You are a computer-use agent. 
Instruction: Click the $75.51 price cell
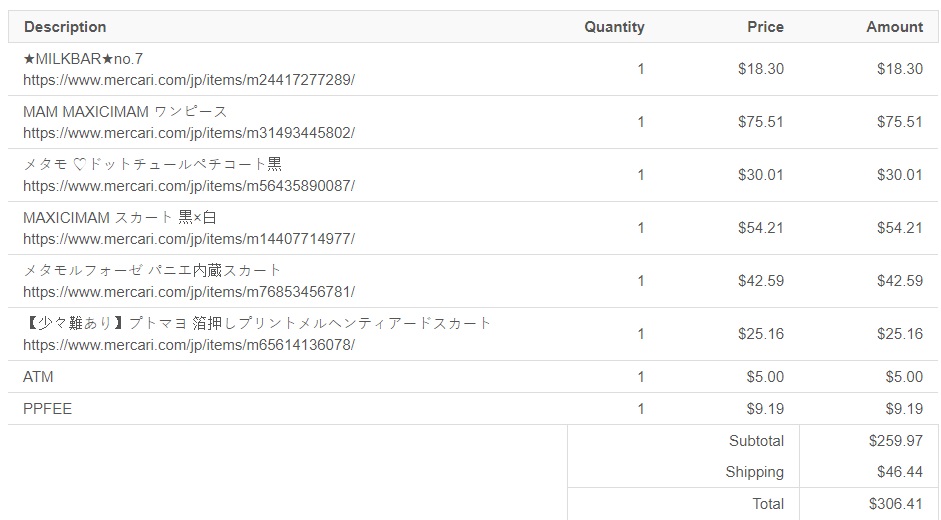761,122
